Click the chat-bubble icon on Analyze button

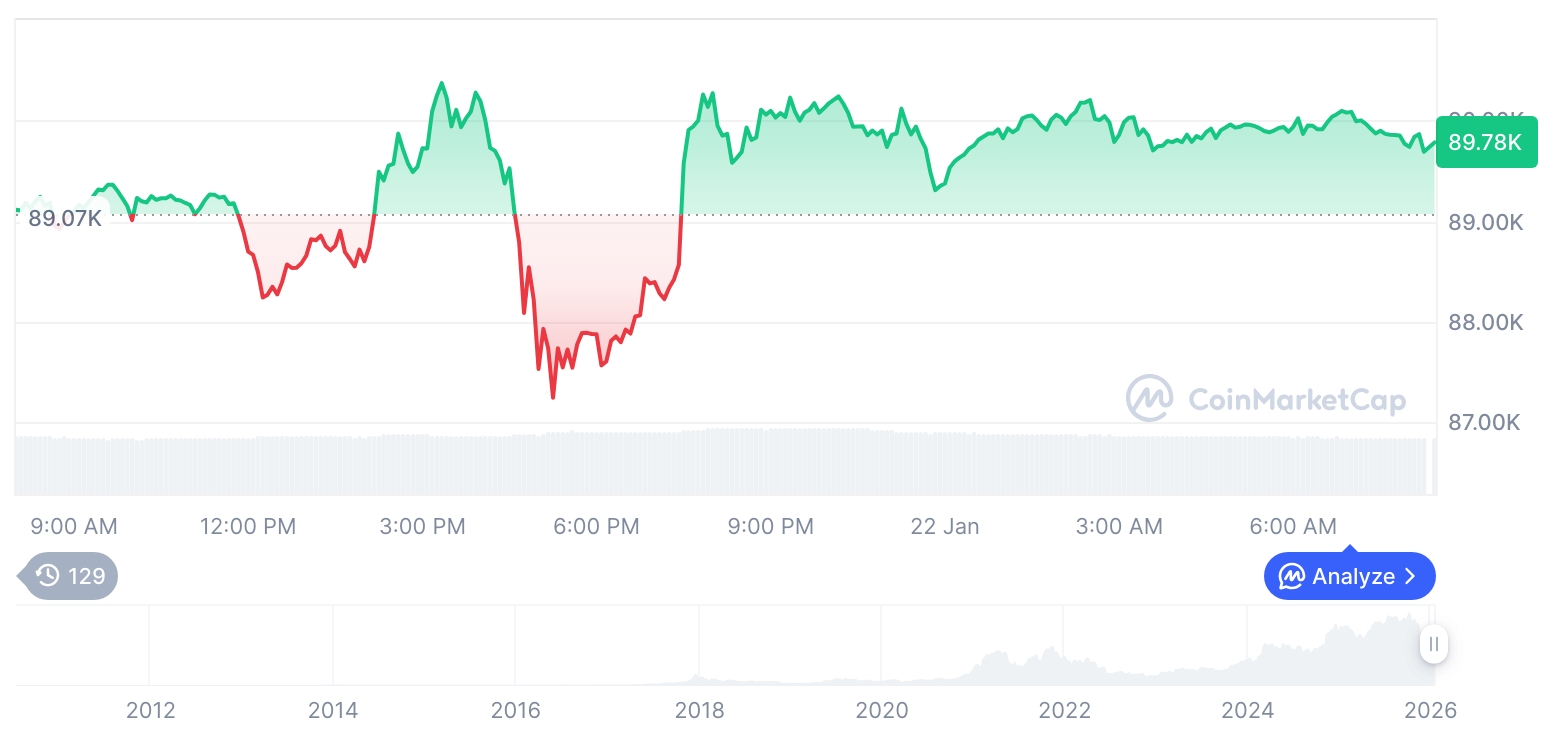pos(1292,577)
